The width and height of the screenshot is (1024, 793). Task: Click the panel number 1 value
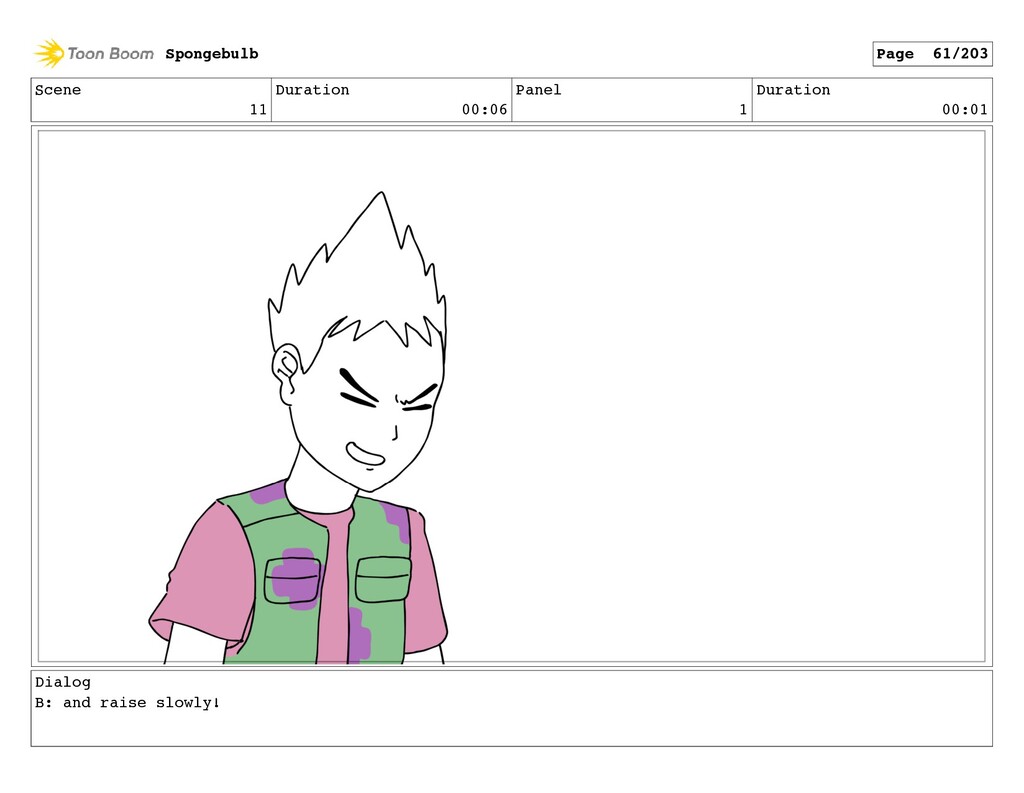click(x=743, y=110)
